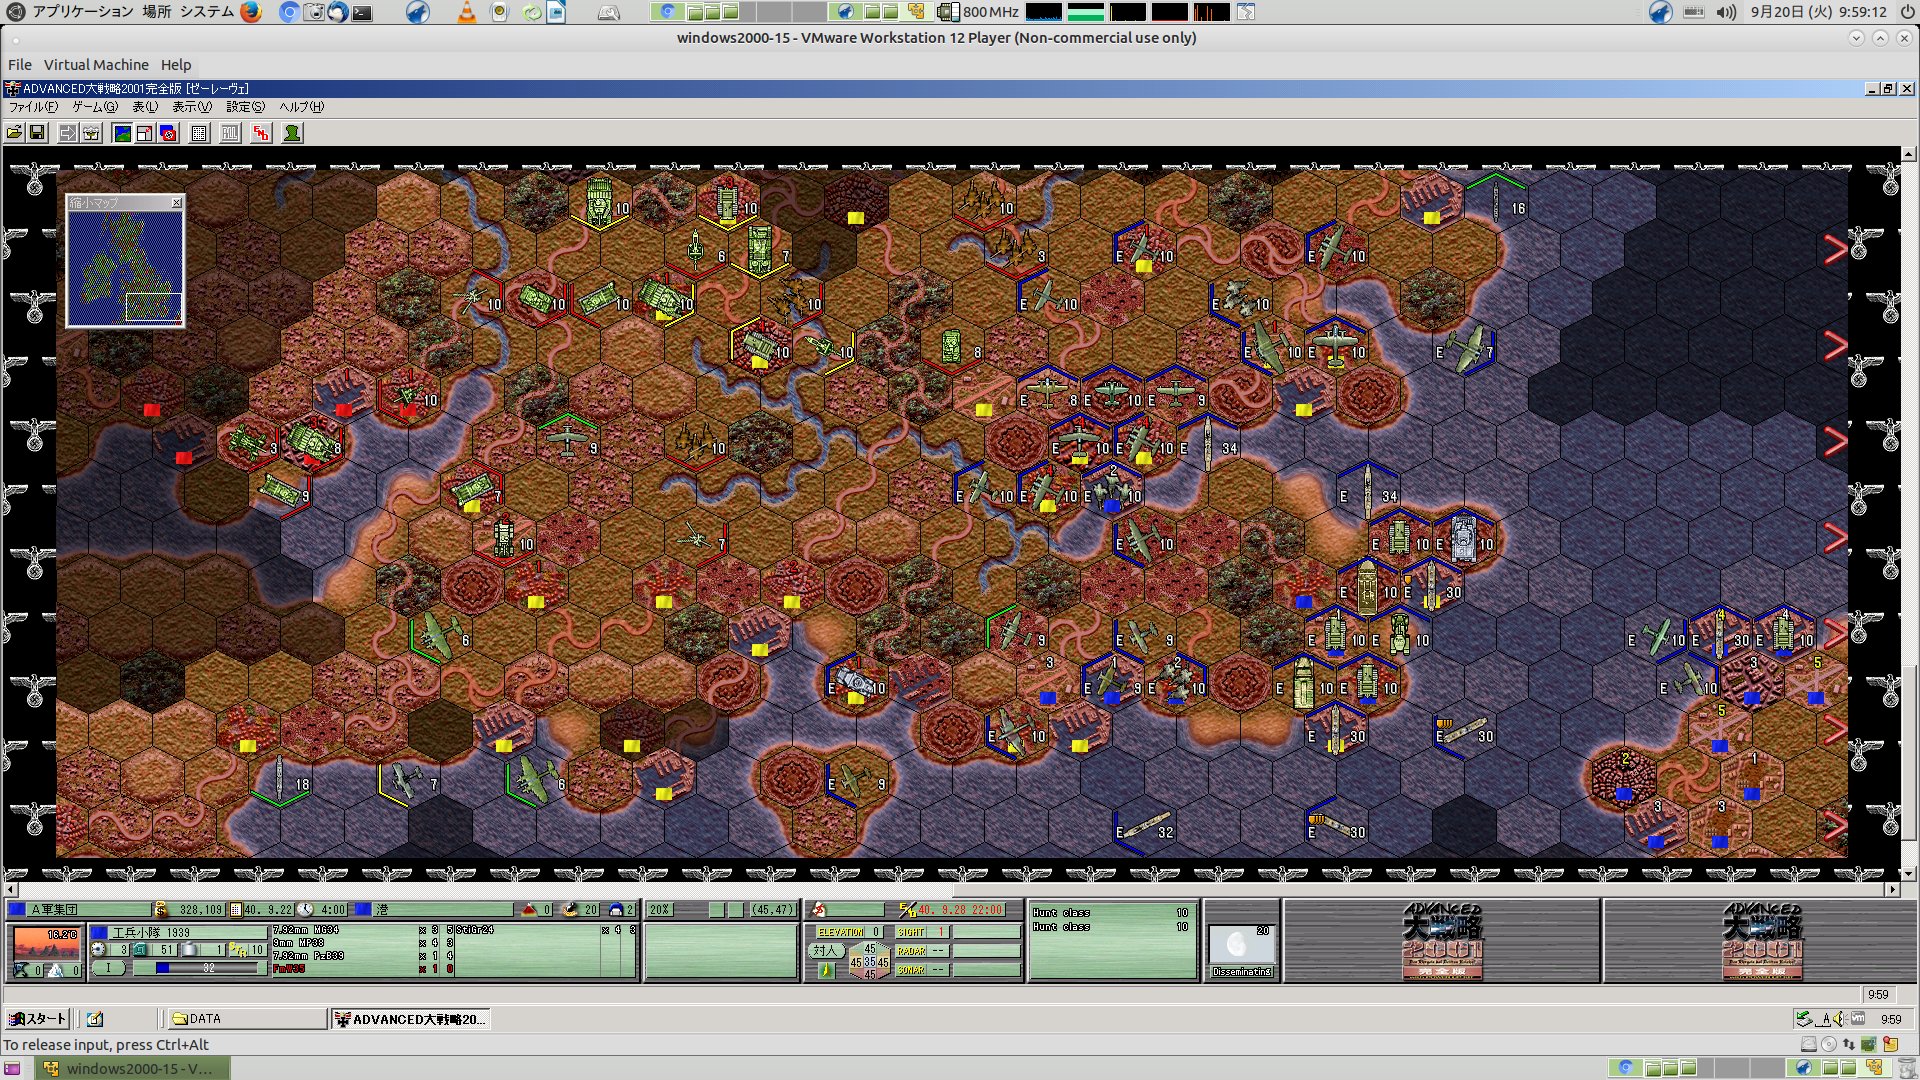Switch to the DATA taskbar window
The image size is (1920, 1080).
(x=247, y=1019)
